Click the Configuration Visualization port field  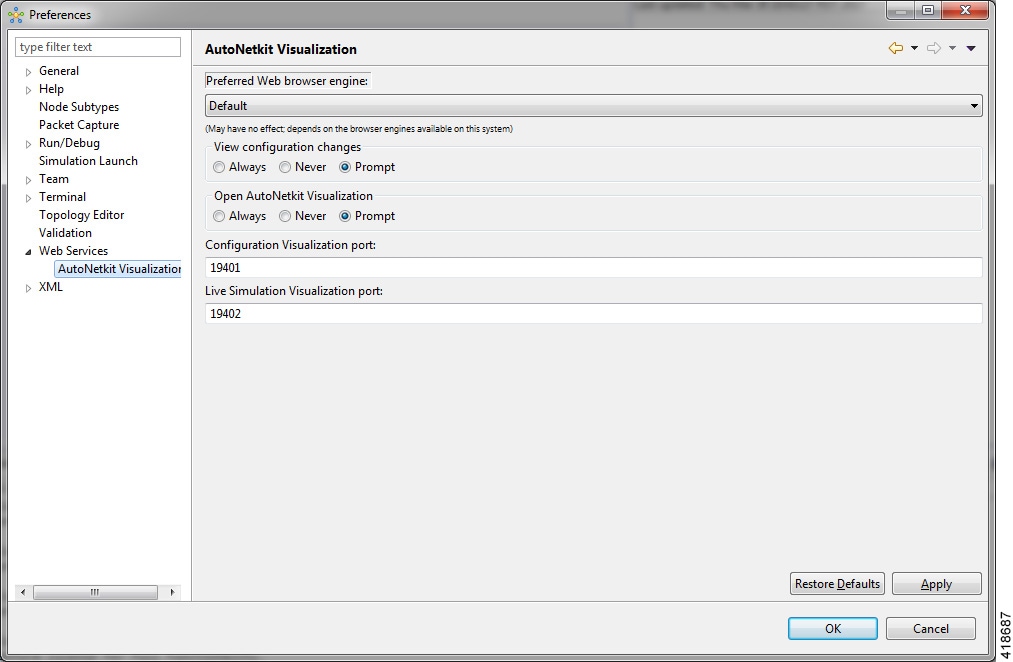click(594, 267)
